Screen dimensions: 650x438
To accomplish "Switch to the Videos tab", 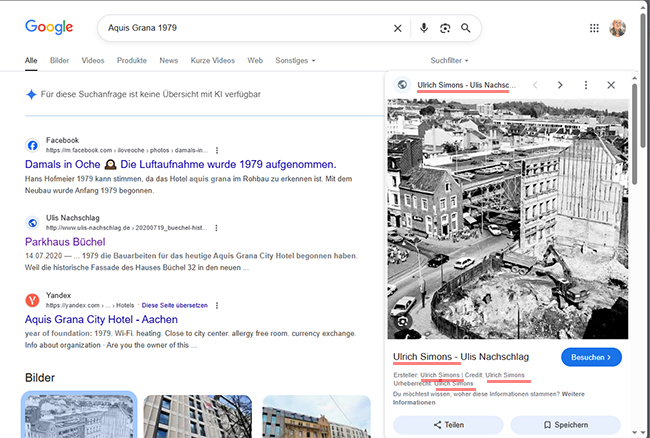I will click(x=93, y=60).
